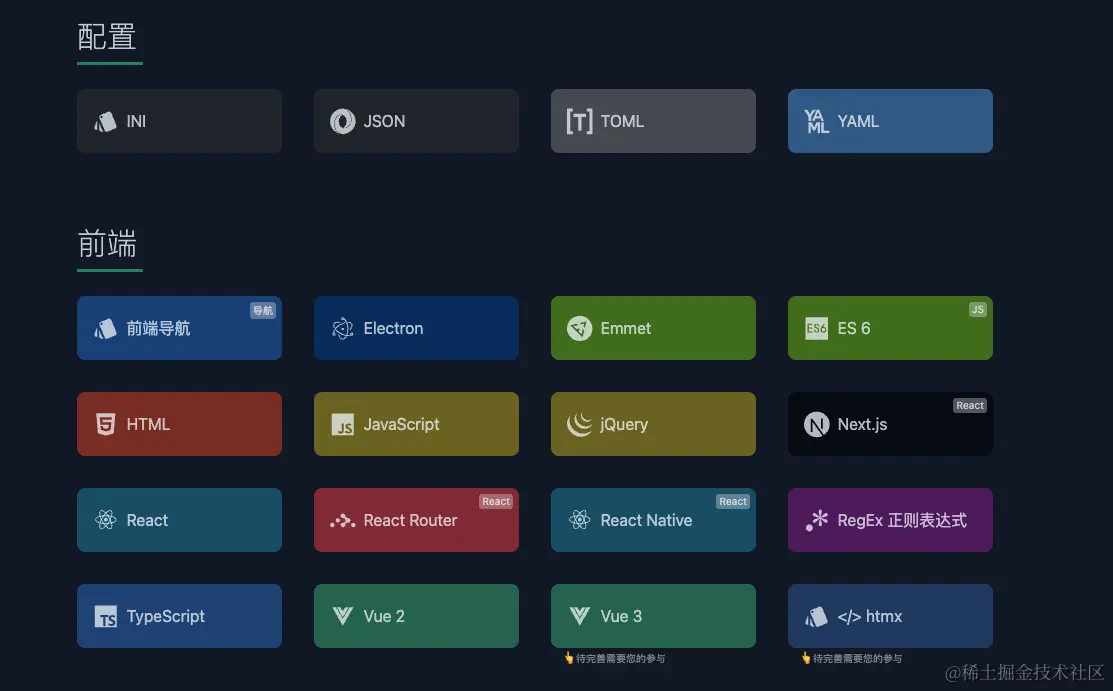Click the 导航 tag on 前端导航
Screen dimensions: 1113x691
coord(263,310)
